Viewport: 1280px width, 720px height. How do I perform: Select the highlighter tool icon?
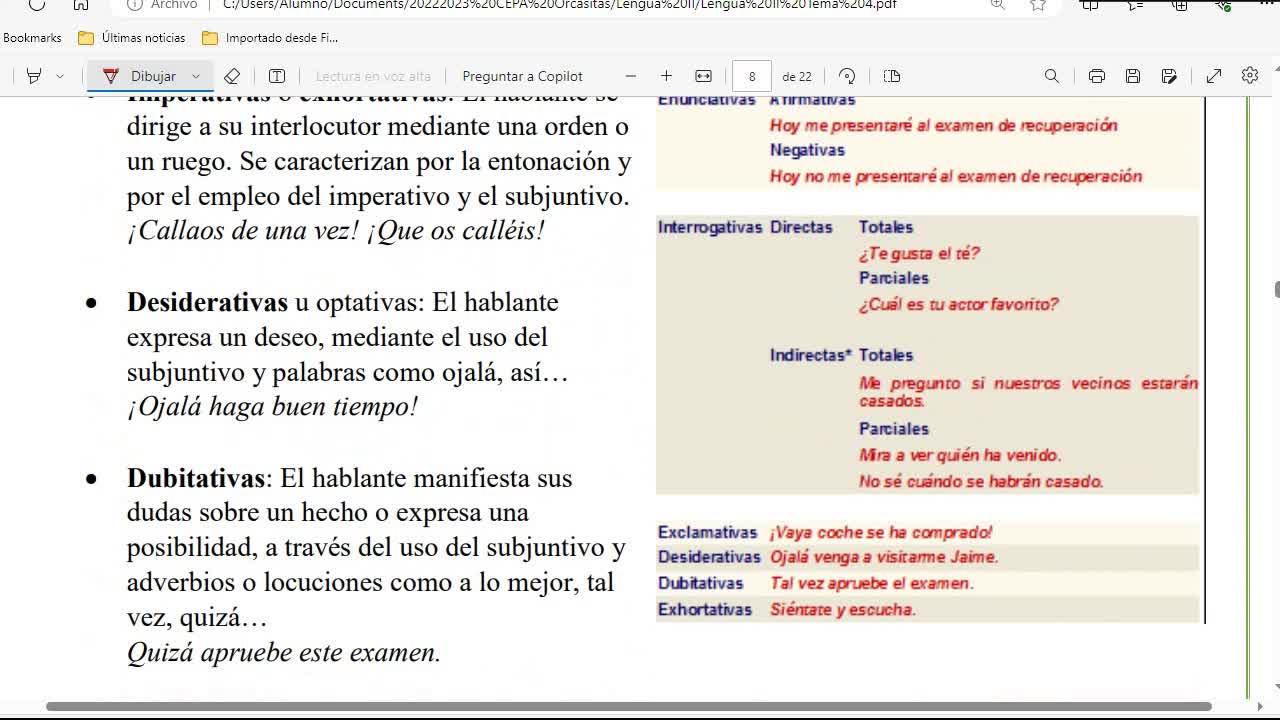click(33, 76)
